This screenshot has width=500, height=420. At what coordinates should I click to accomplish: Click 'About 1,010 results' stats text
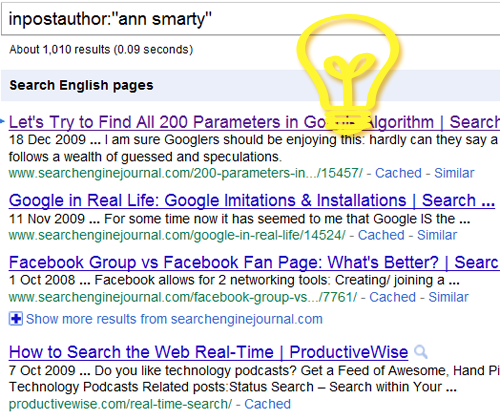click(101, 50)
